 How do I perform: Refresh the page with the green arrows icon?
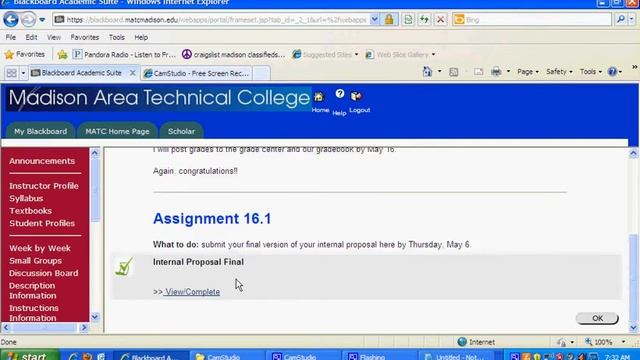[424, 20]
